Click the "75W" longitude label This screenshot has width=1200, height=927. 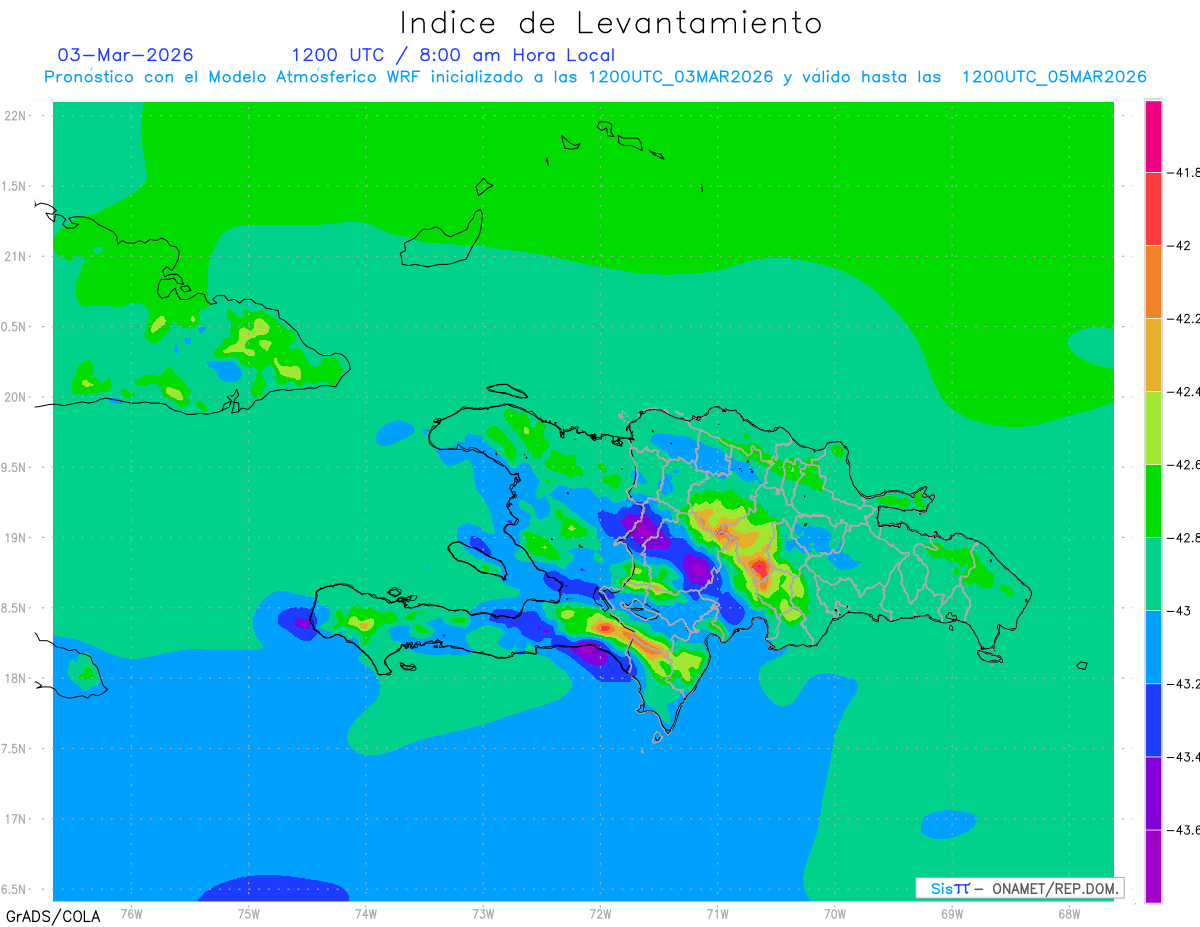pos(249,913)
